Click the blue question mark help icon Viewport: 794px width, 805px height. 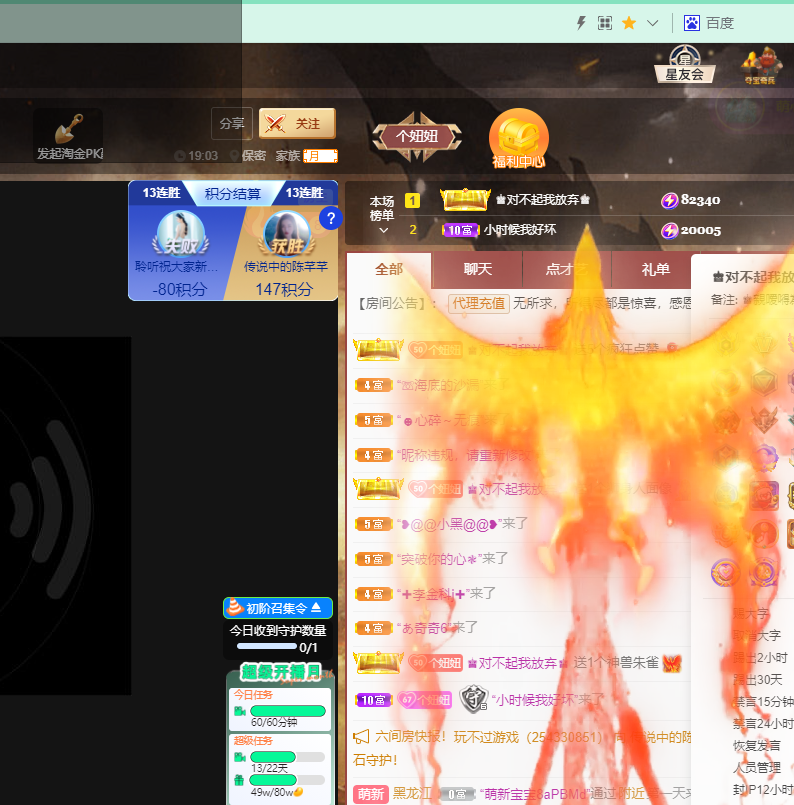pos(331,218)
